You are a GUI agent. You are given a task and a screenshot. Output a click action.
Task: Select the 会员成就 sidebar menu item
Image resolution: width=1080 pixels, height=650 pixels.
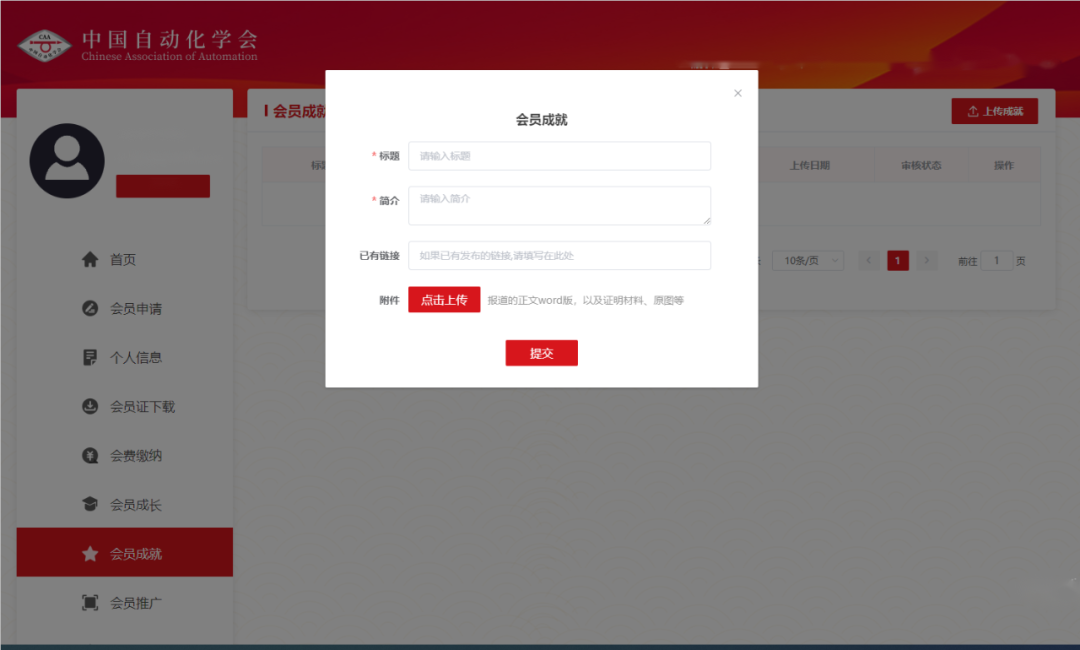click(125, 553)
